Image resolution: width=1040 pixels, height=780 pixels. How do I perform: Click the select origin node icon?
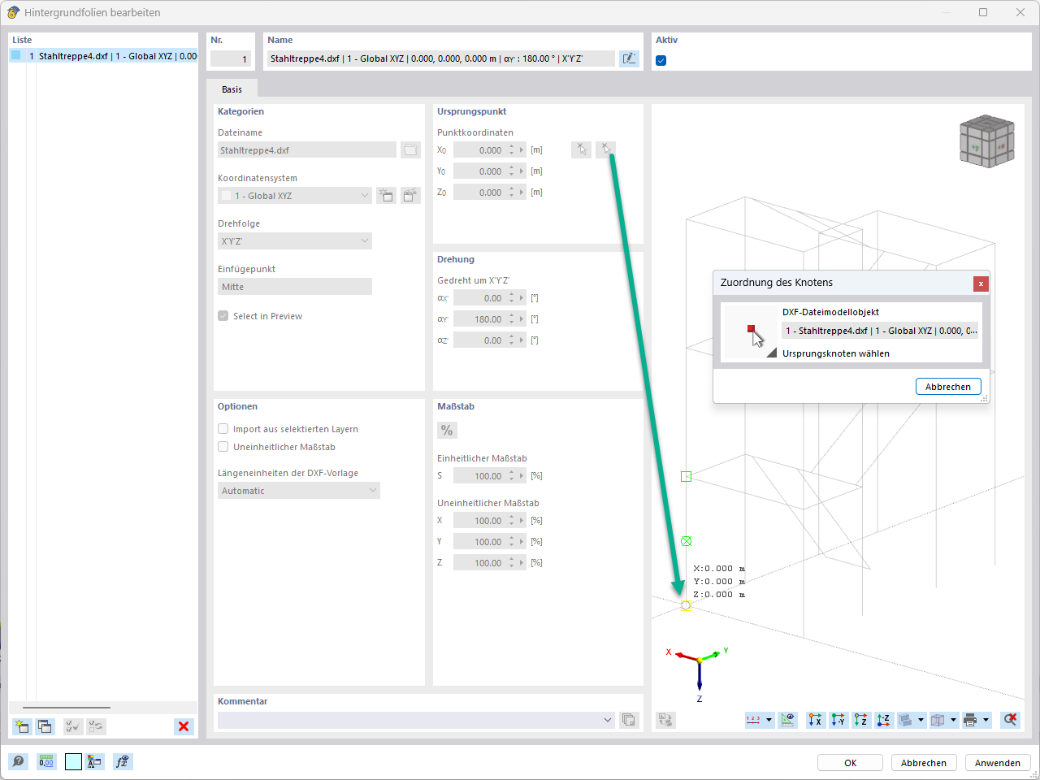606,149
